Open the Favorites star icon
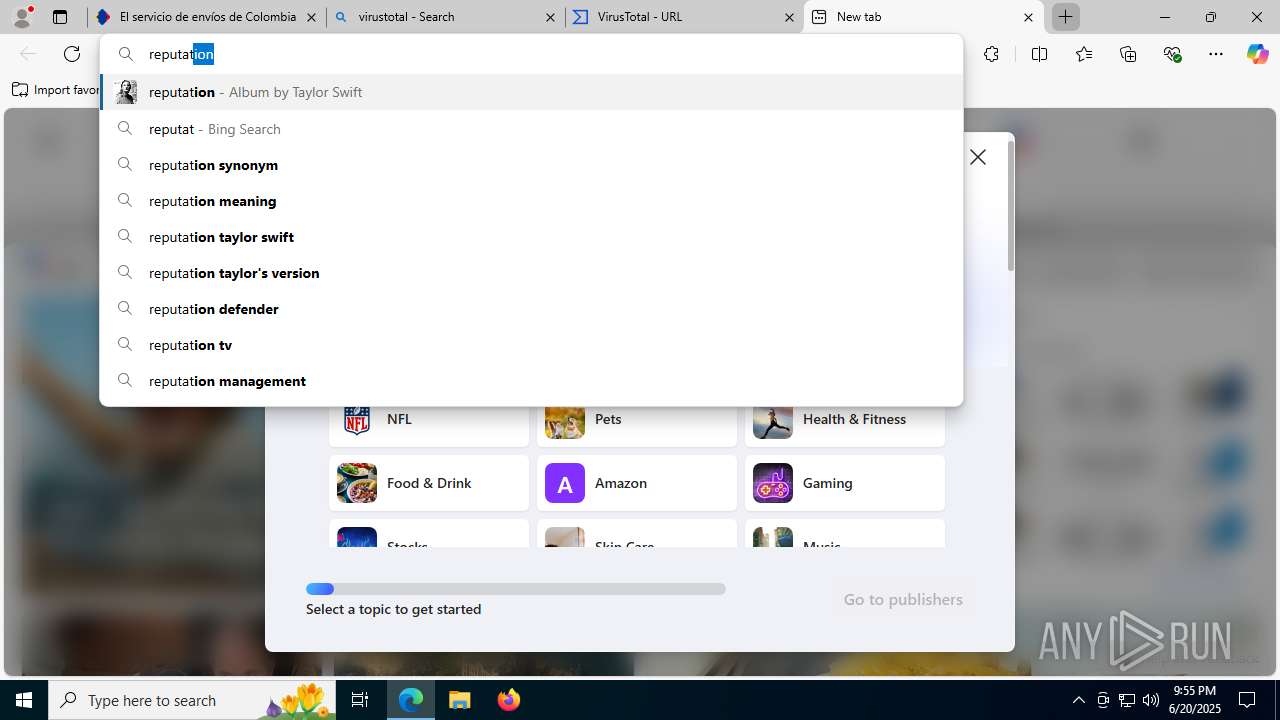Viewport: 1280px width, 720px height. (x=1084, y=54)
